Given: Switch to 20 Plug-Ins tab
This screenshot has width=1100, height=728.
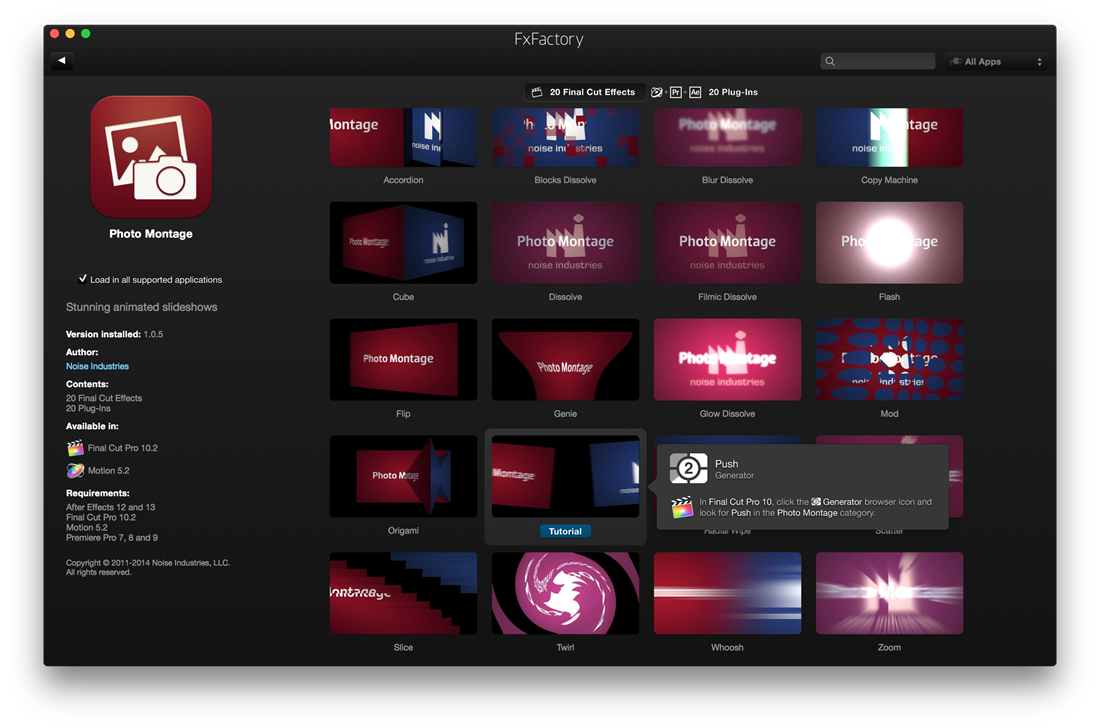Looking at the screenshot, I should tap(732, 92).
